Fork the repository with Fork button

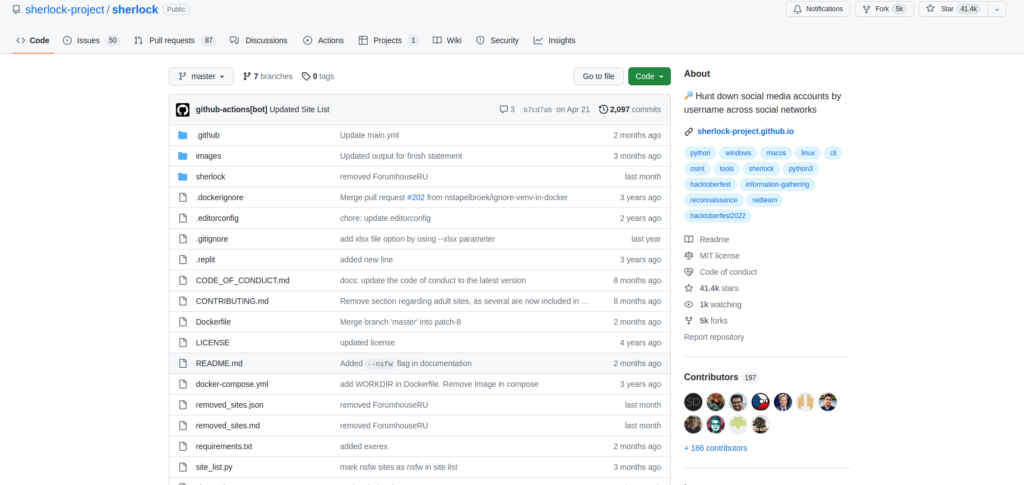[884, 9]
